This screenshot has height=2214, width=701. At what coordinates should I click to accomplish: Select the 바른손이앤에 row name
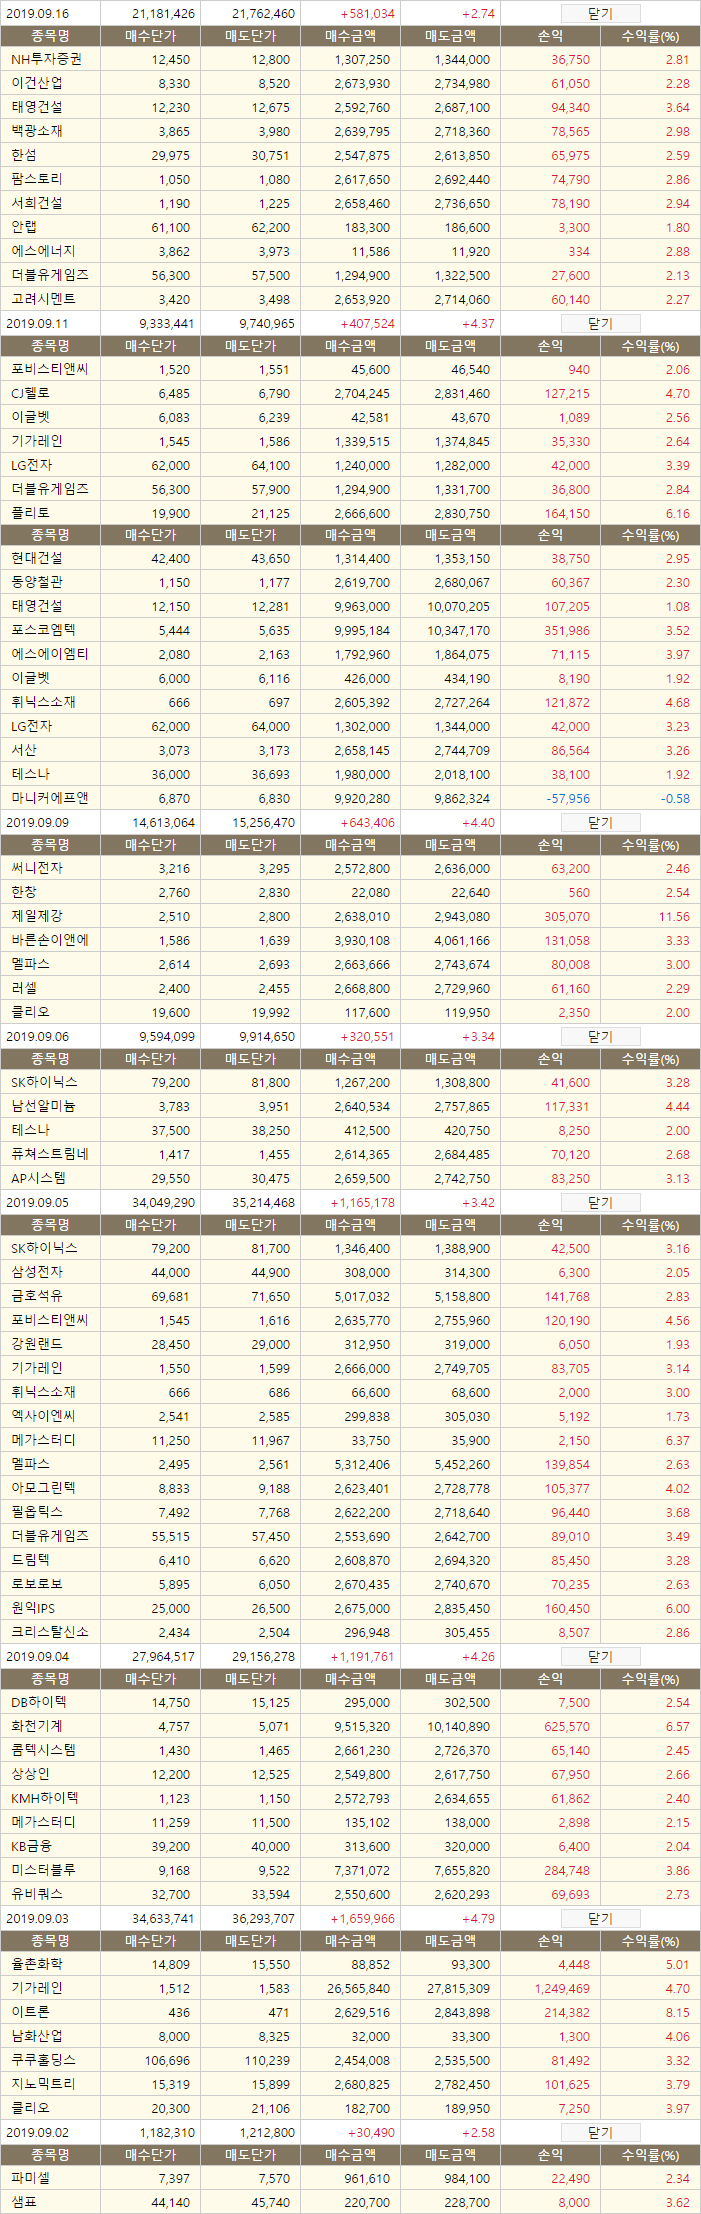(x=50, y=940)
